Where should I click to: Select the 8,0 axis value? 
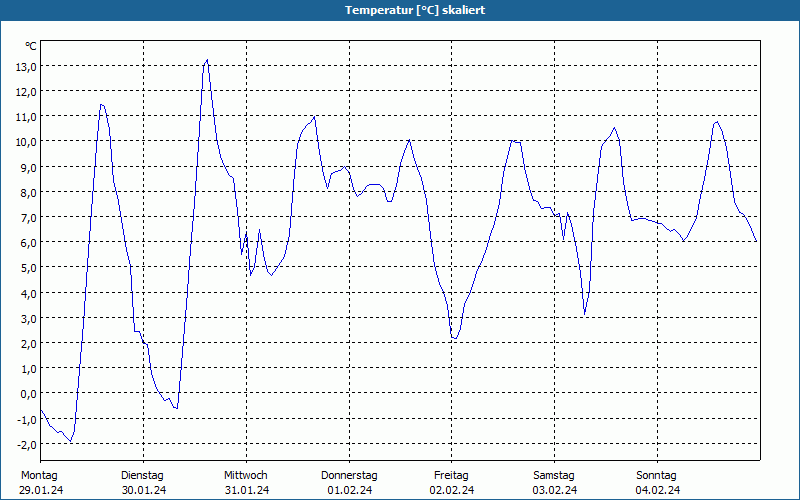pos(28,192)
